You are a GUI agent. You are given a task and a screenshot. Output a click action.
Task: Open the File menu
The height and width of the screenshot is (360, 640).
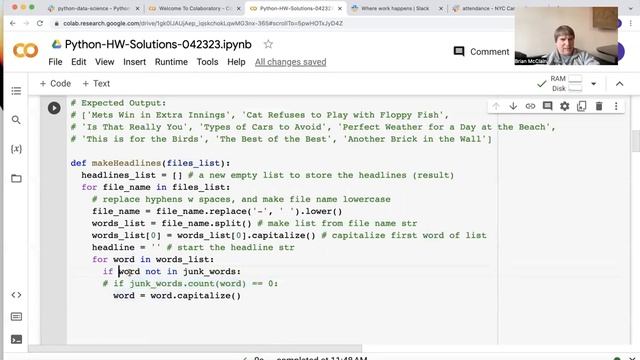tap(55, 62)
